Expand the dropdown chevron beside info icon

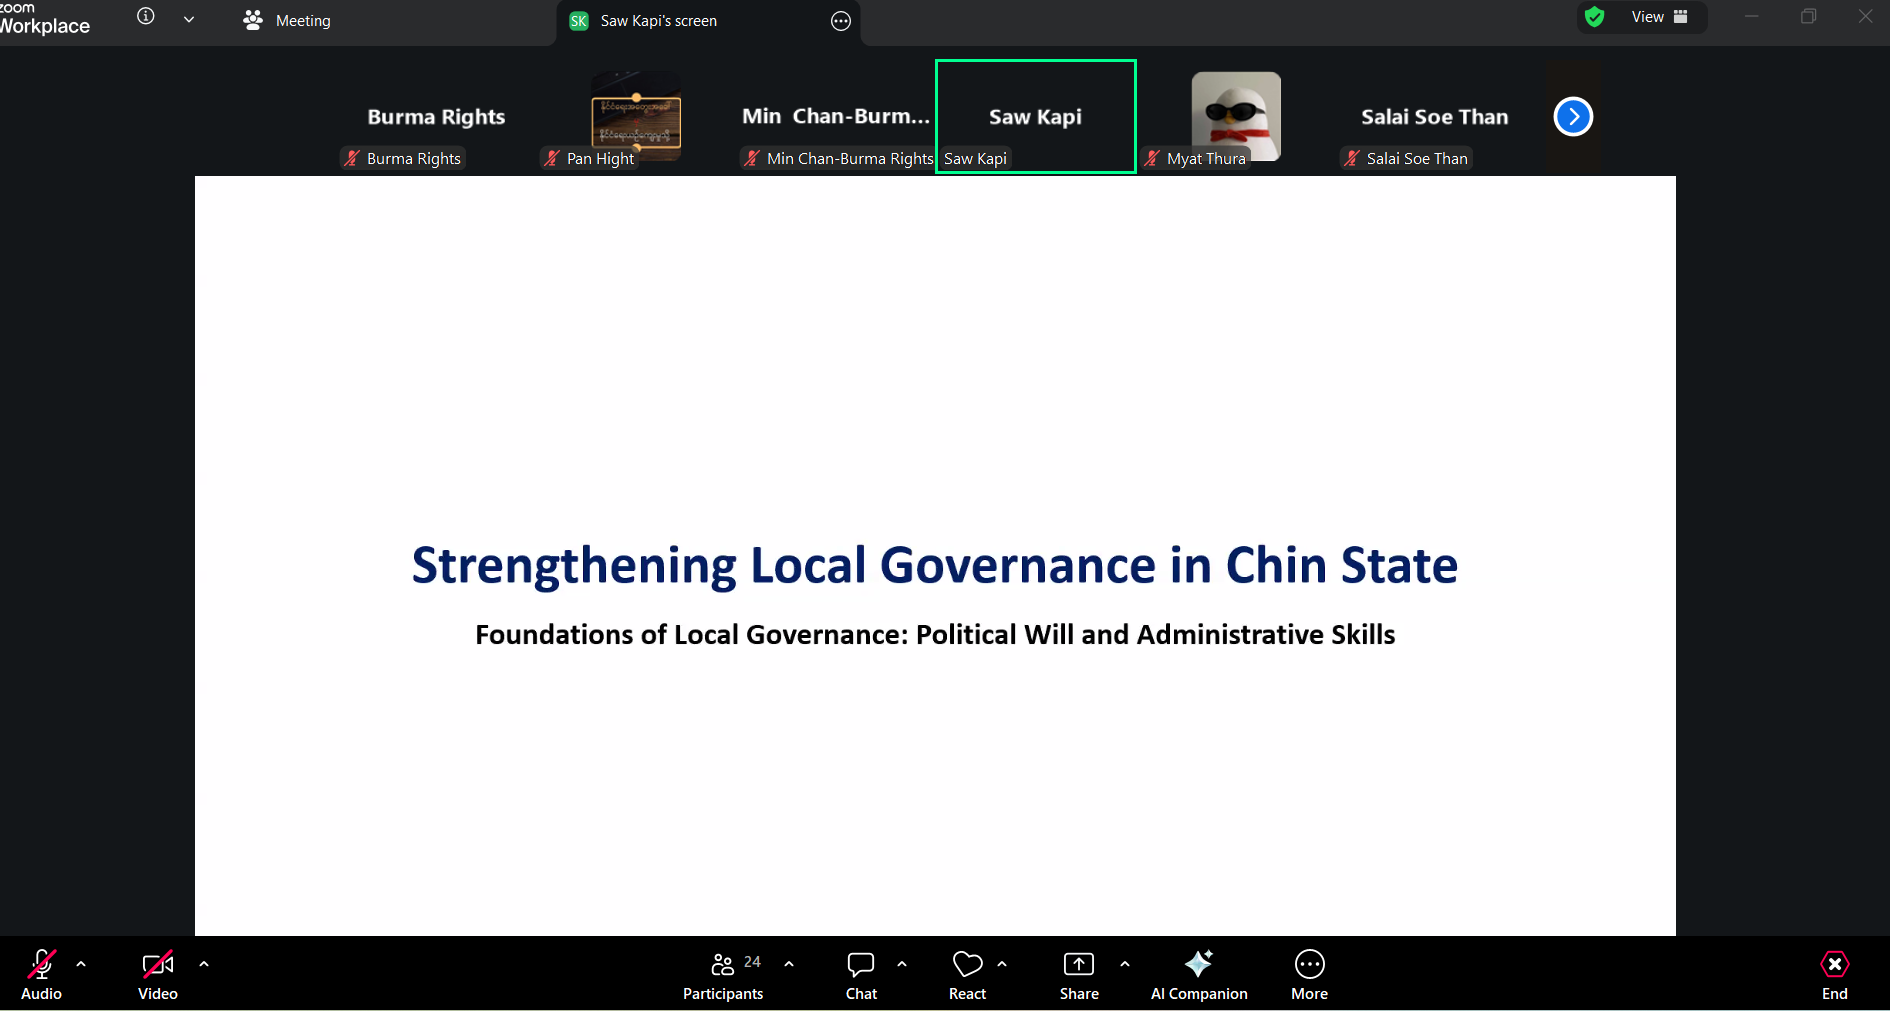click(189, 19)
